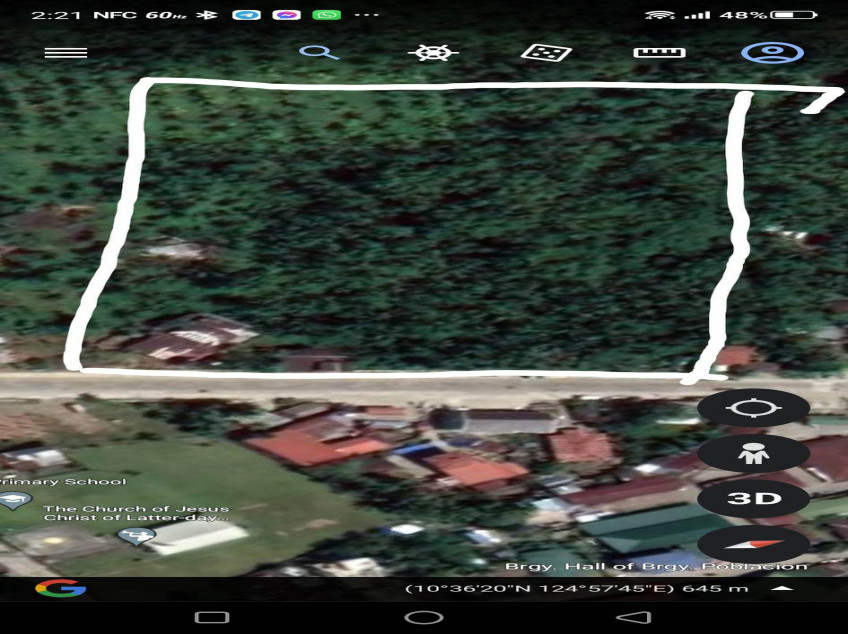Select the Measure distance ruler tool
The width and height of the screenshot is (848, 634).
tap(659, 52)
